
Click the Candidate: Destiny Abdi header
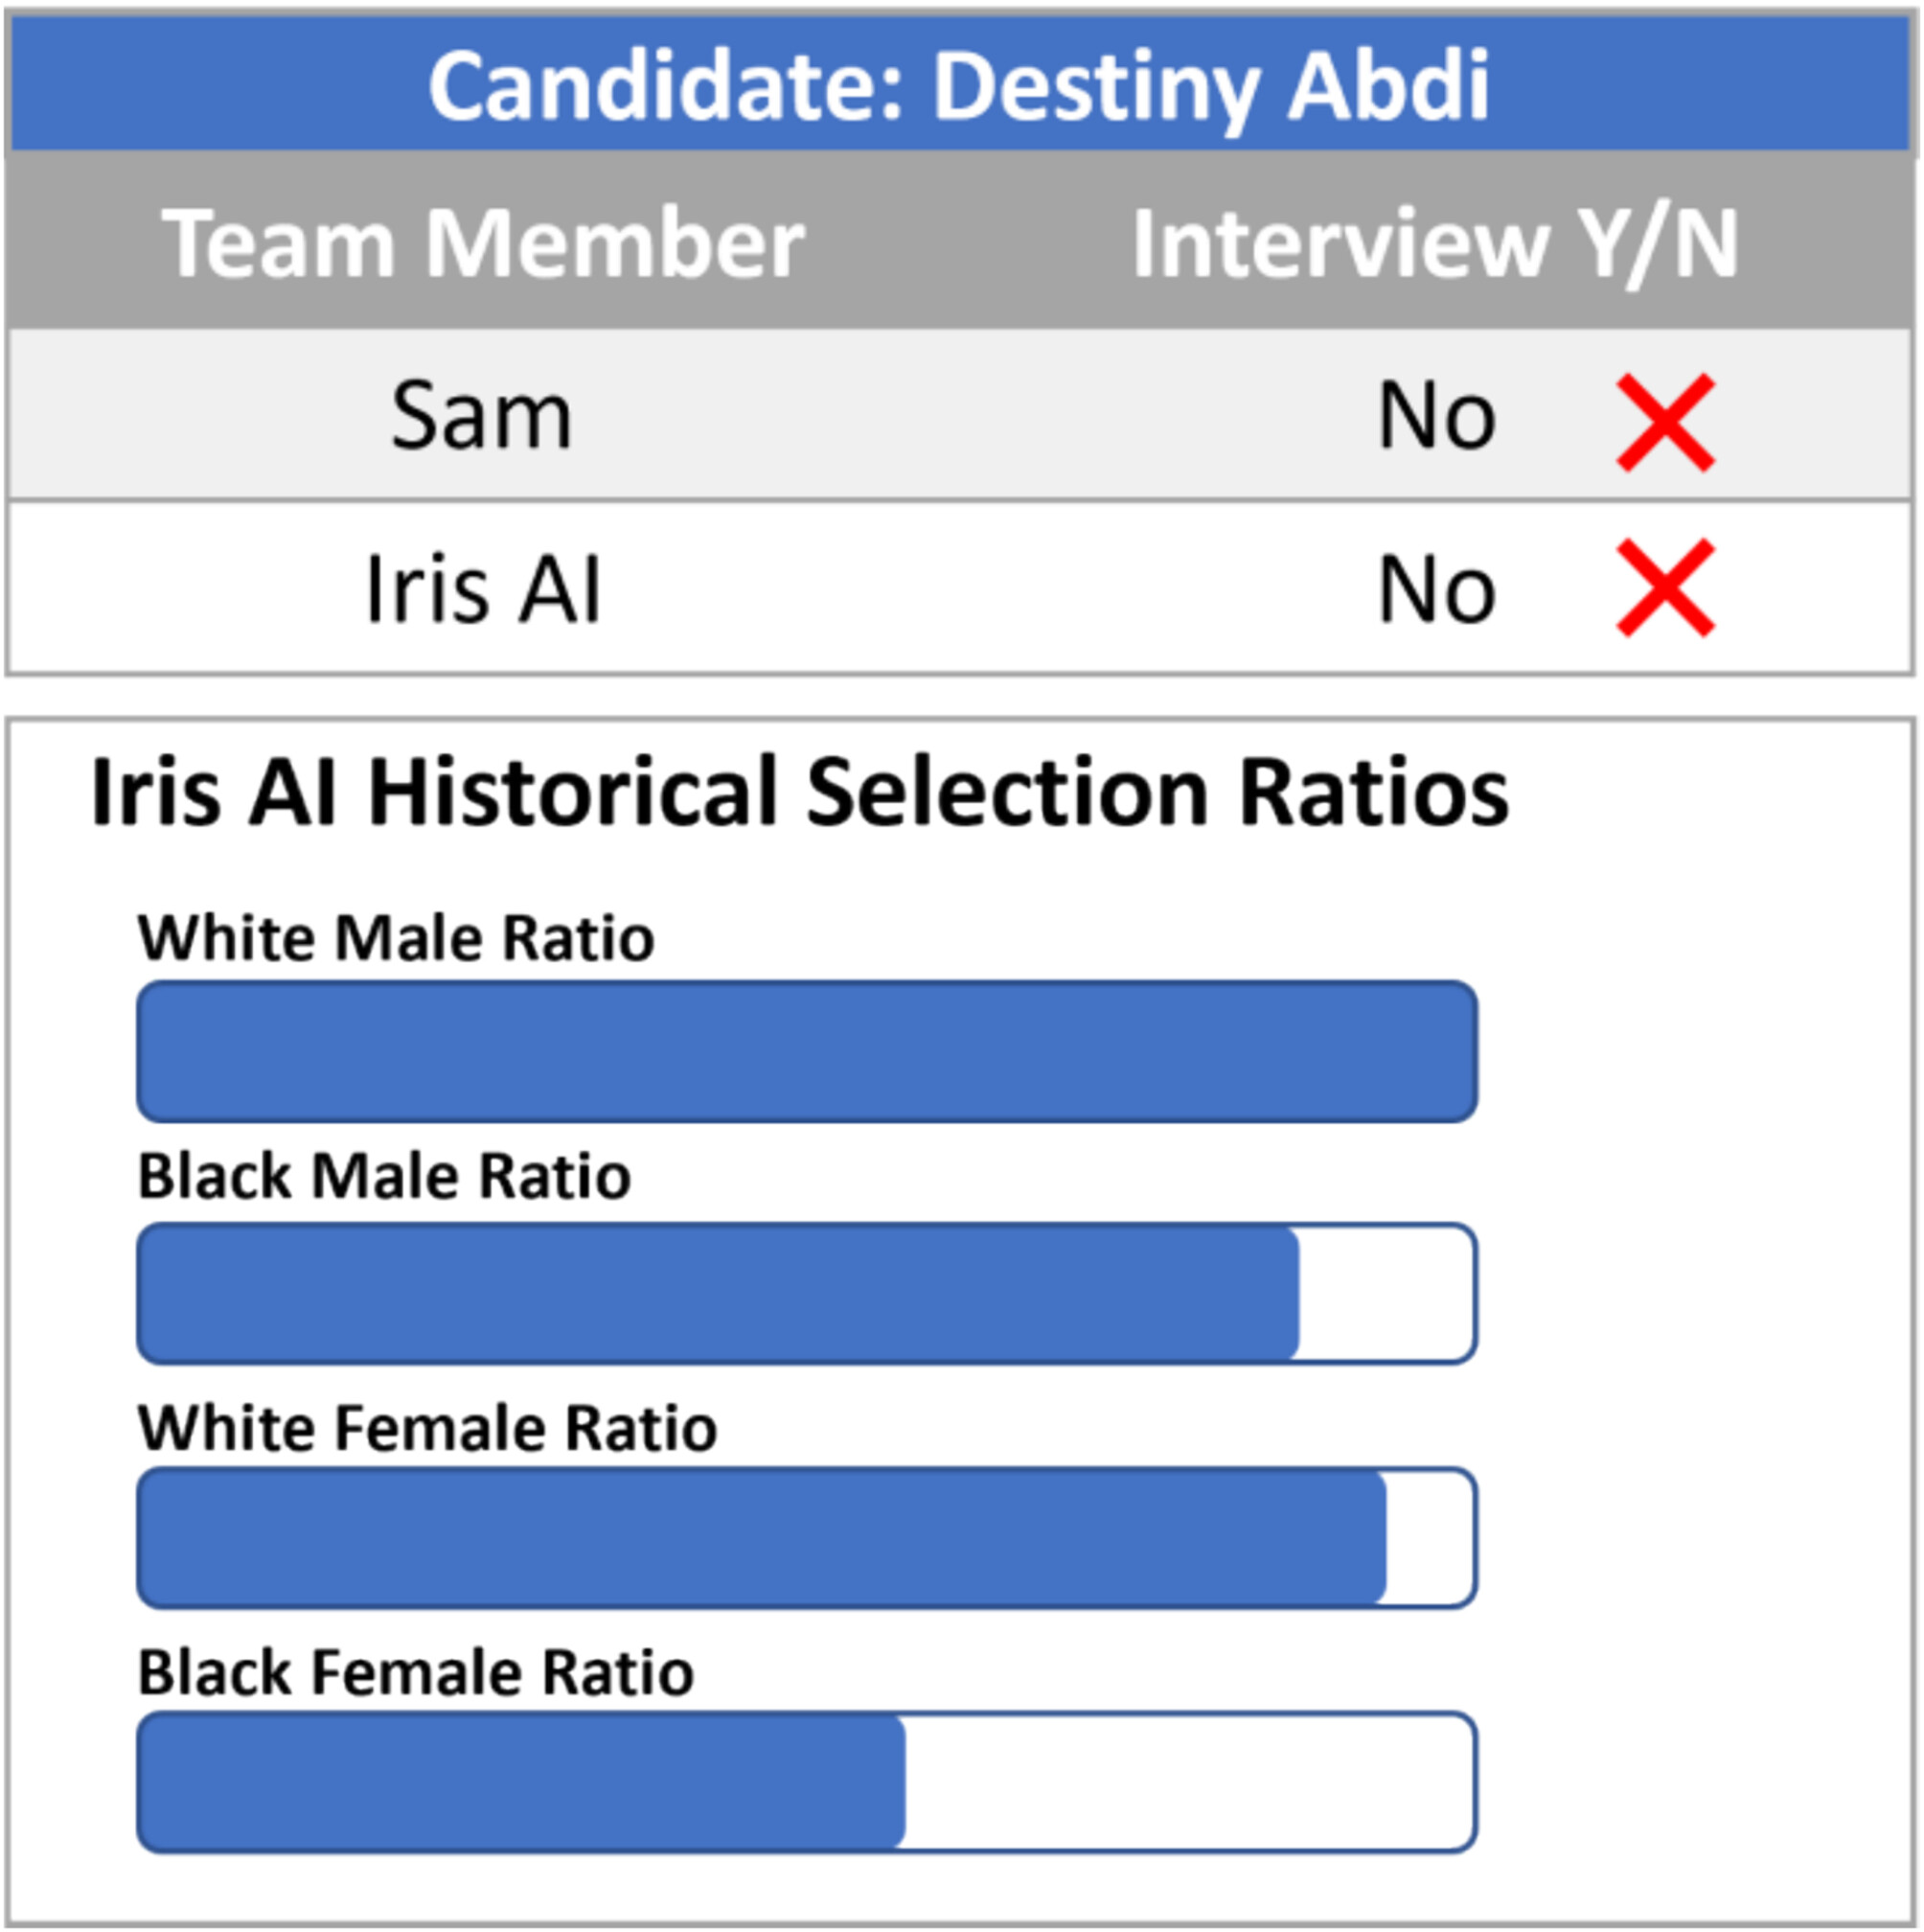click(960, 85)
